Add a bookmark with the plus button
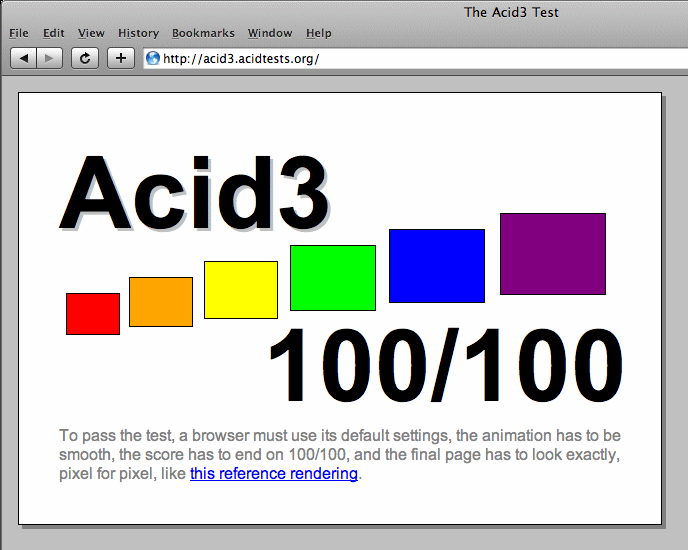 pos(121,58)
